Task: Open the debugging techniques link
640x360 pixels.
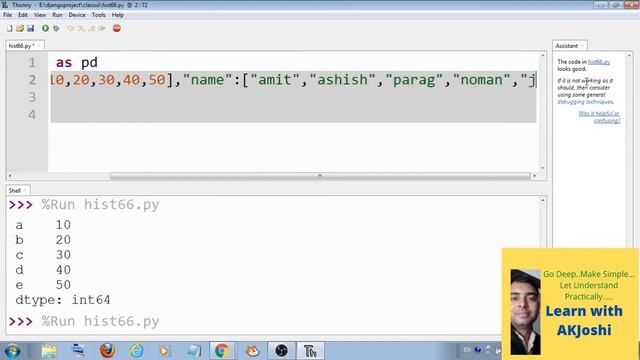Action: 585,102
